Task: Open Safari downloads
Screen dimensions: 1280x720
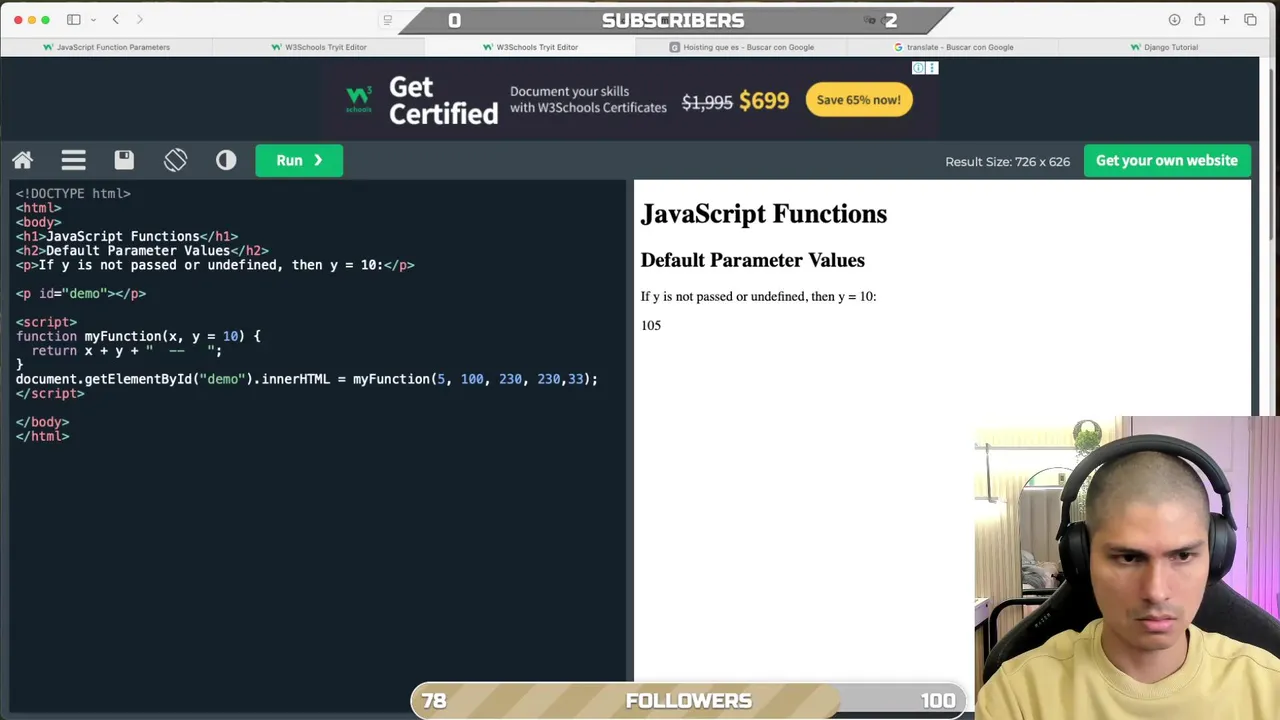Action: pyautogui.click(x=1174, y=19)
